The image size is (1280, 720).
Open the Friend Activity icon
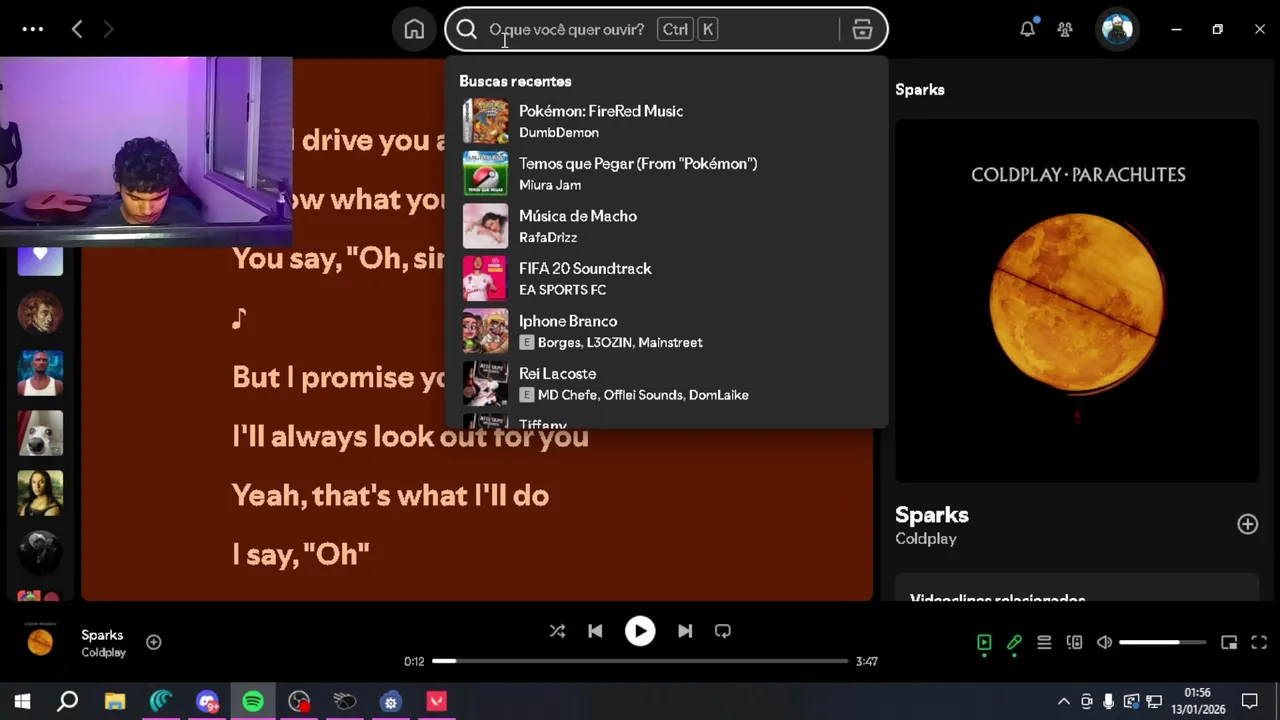point(1065,30)
